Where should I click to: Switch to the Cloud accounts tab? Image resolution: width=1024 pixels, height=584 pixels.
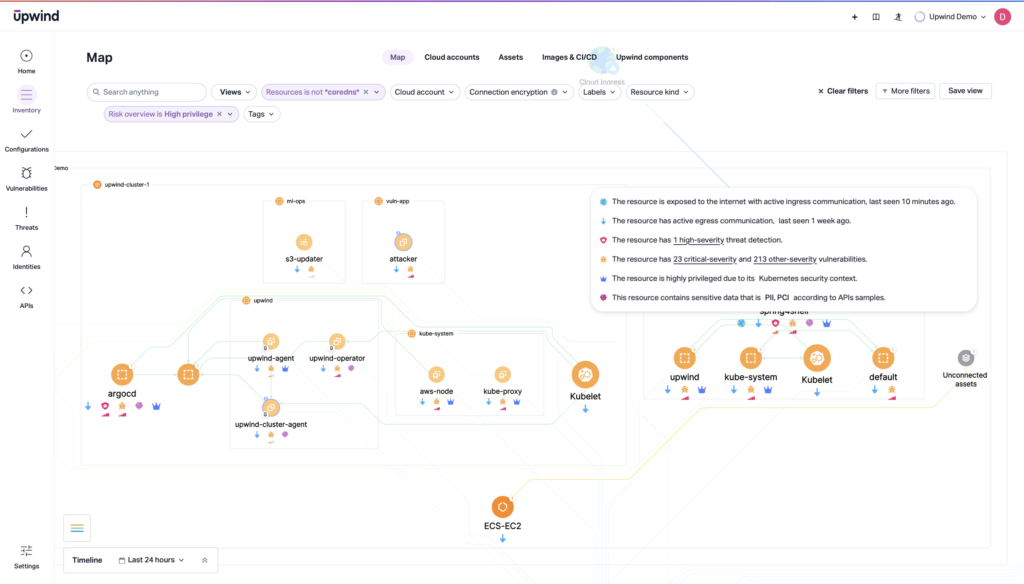[451, 57]
